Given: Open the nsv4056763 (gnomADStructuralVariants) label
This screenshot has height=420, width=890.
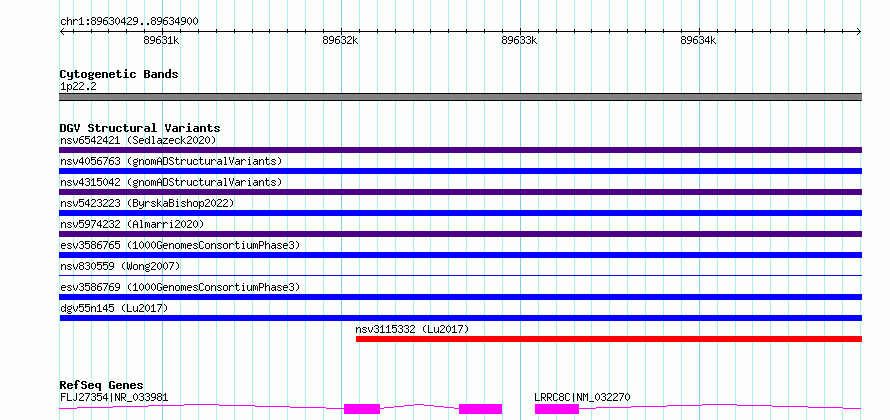Looking at the screenshot, I should [171, 161].
